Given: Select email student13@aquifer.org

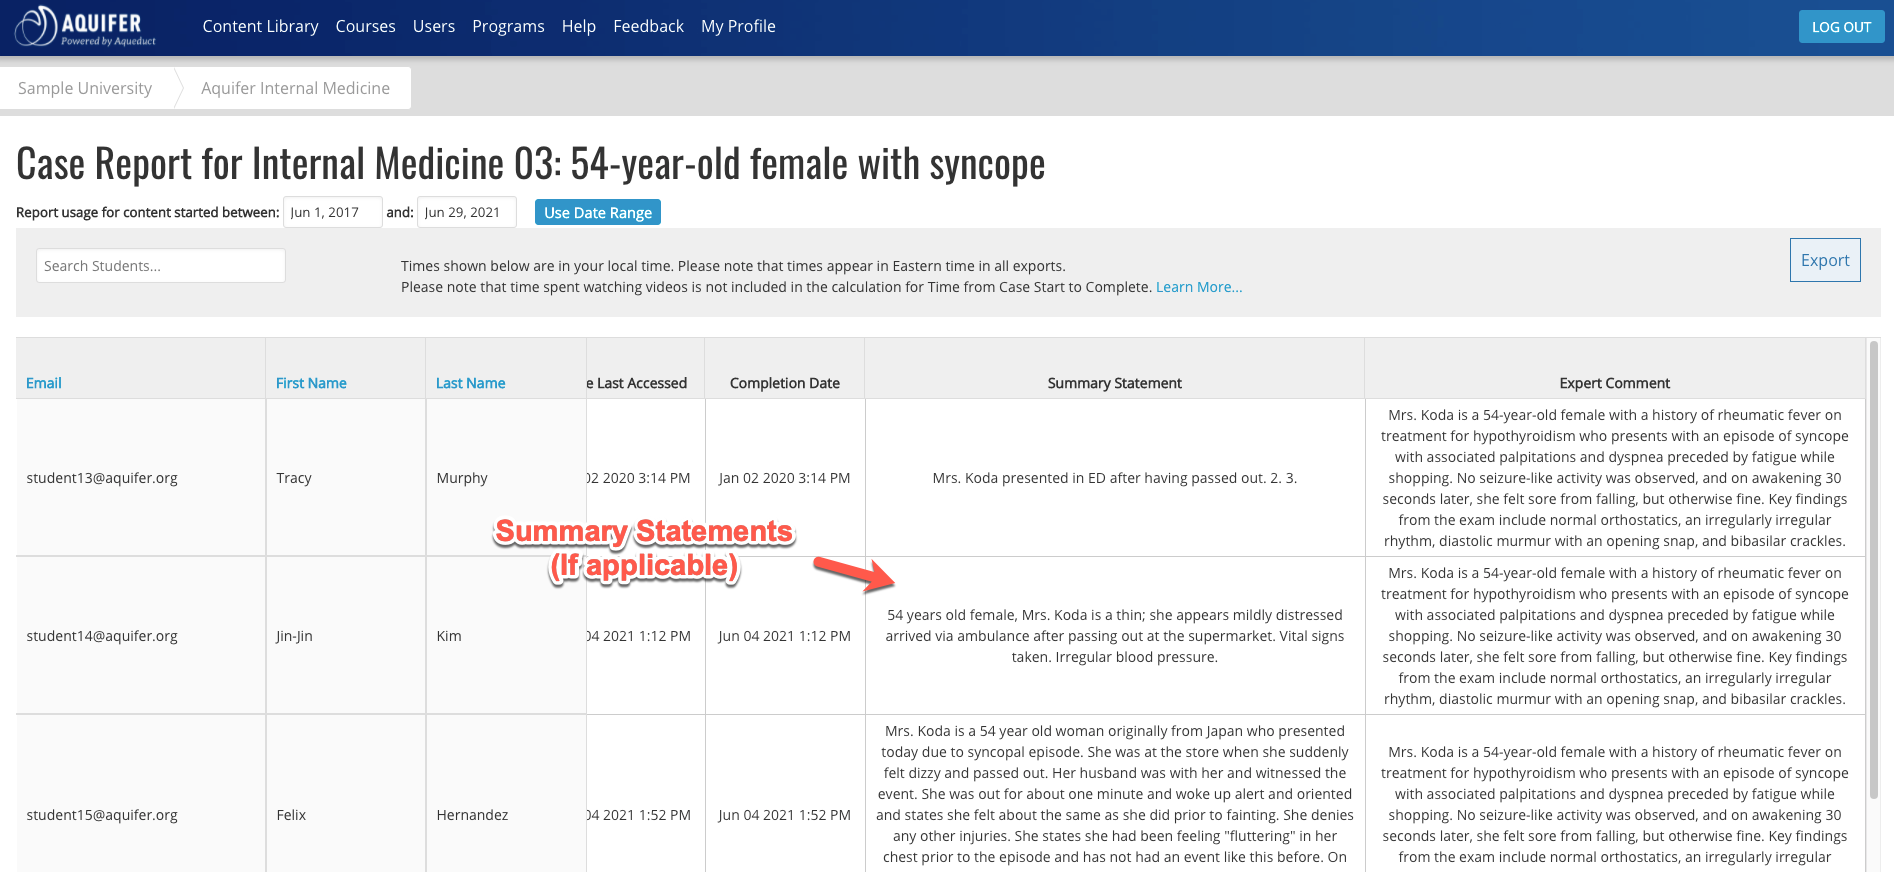Looking at the screenshot, I should (102, 478).
